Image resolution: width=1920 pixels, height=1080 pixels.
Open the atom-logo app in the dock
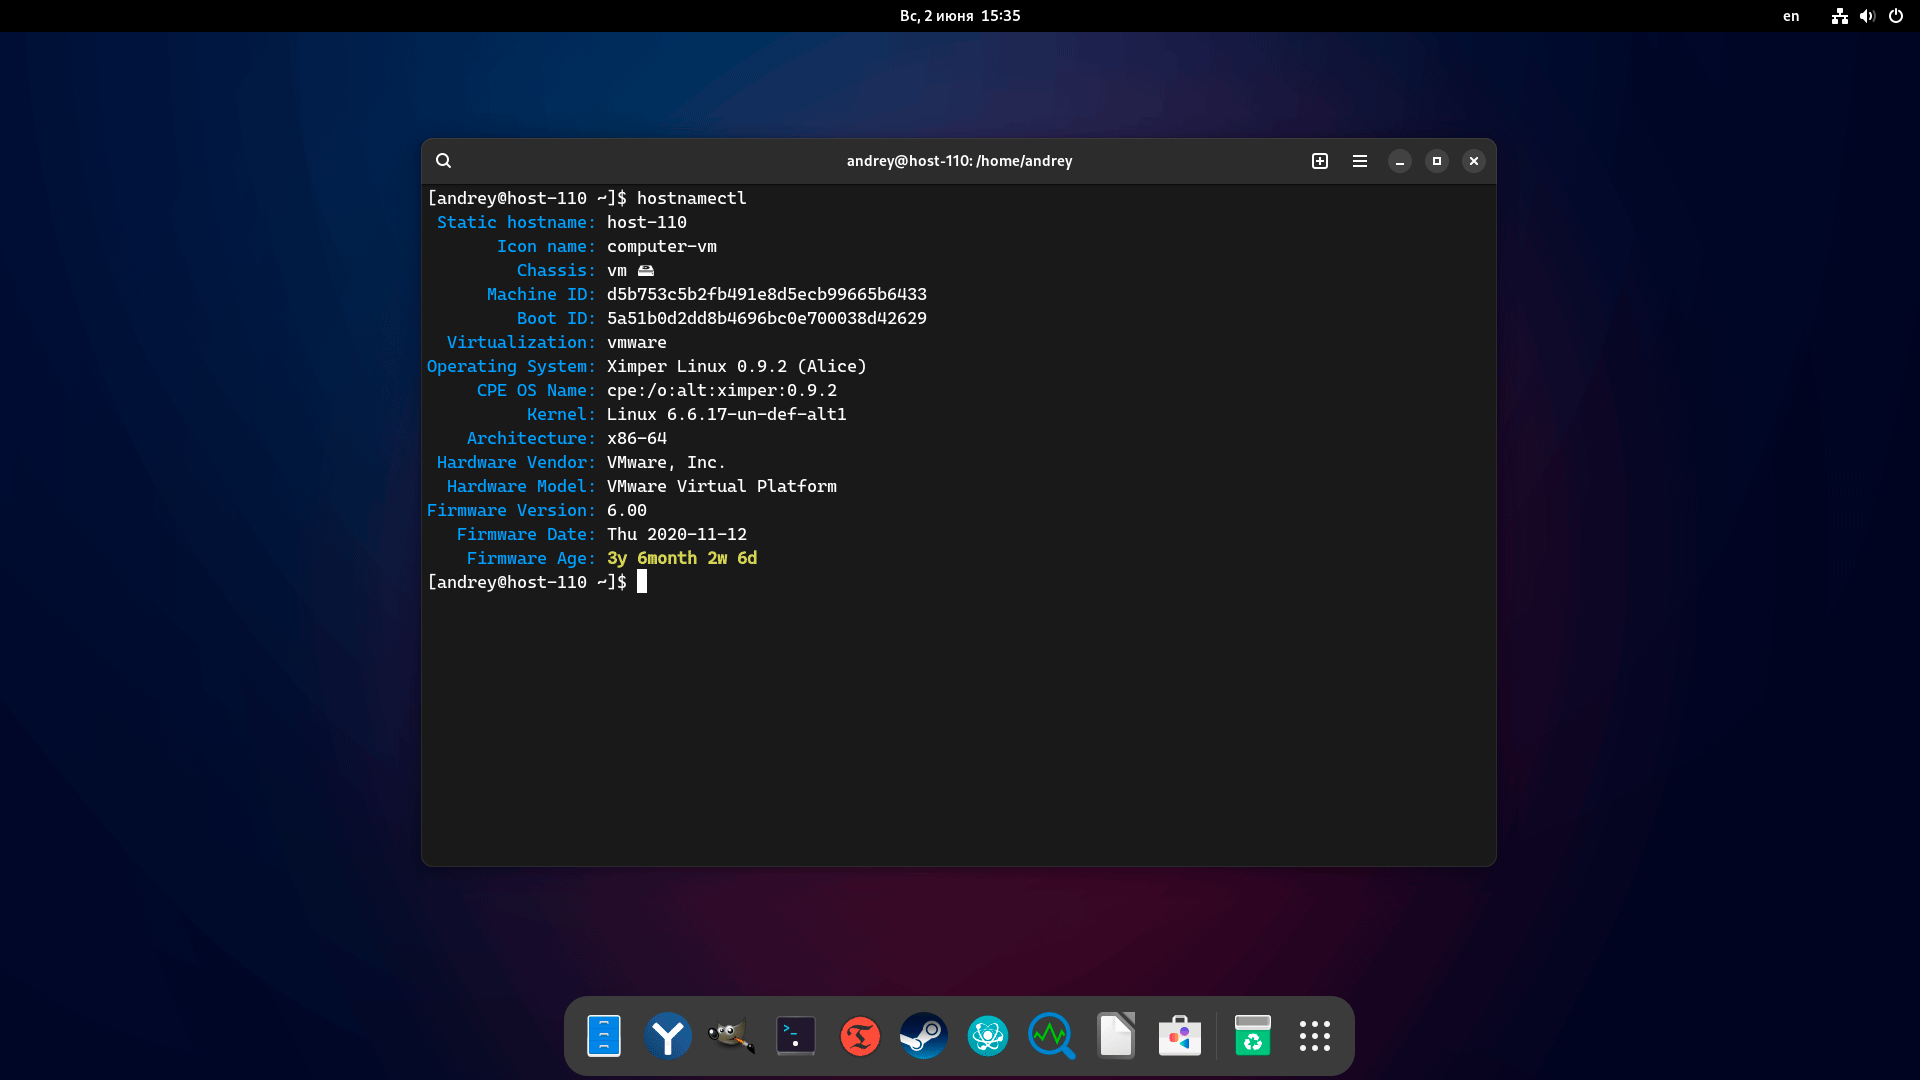click(988, 1036)
